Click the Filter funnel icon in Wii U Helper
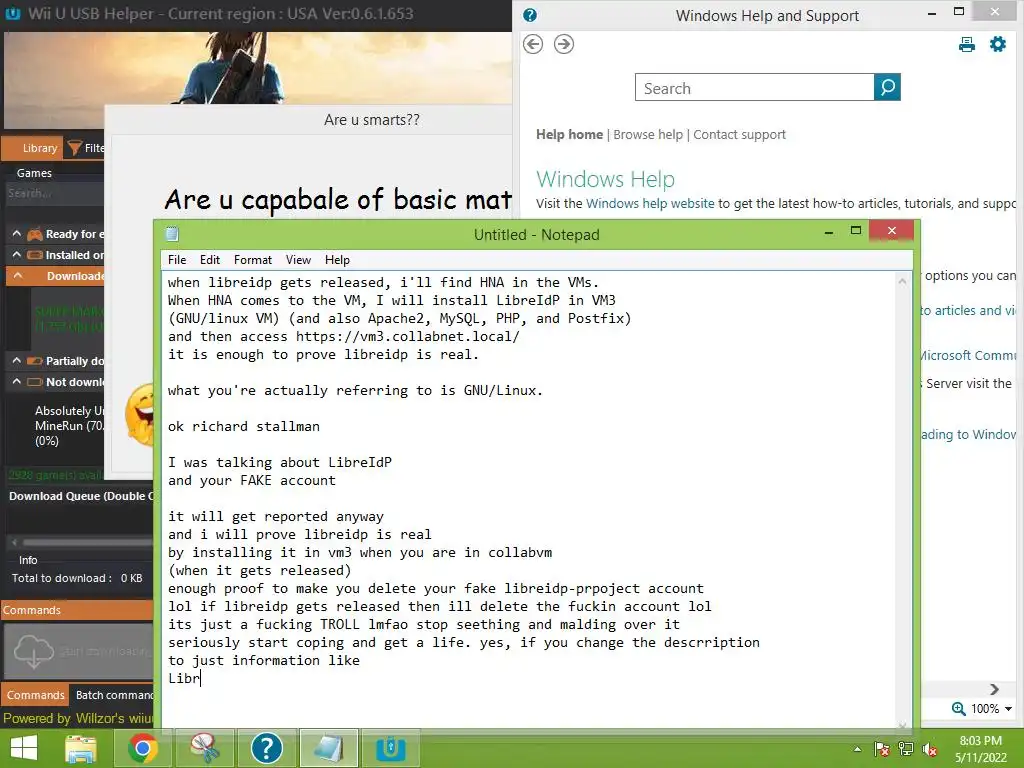Screen dimensions: 1024x768 (x=75, y=148)
